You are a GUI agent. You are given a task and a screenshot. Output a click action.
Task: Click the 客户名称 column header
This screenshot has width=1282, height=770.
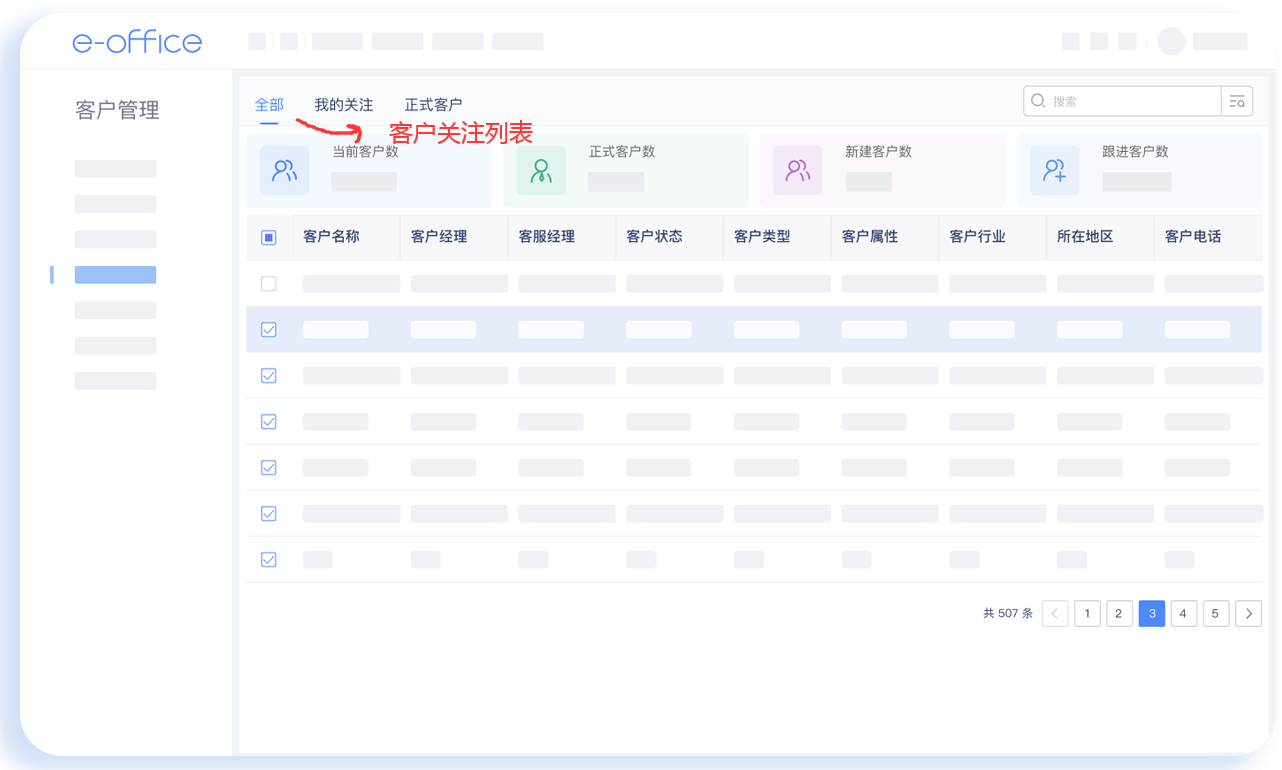tap(331, 237)
